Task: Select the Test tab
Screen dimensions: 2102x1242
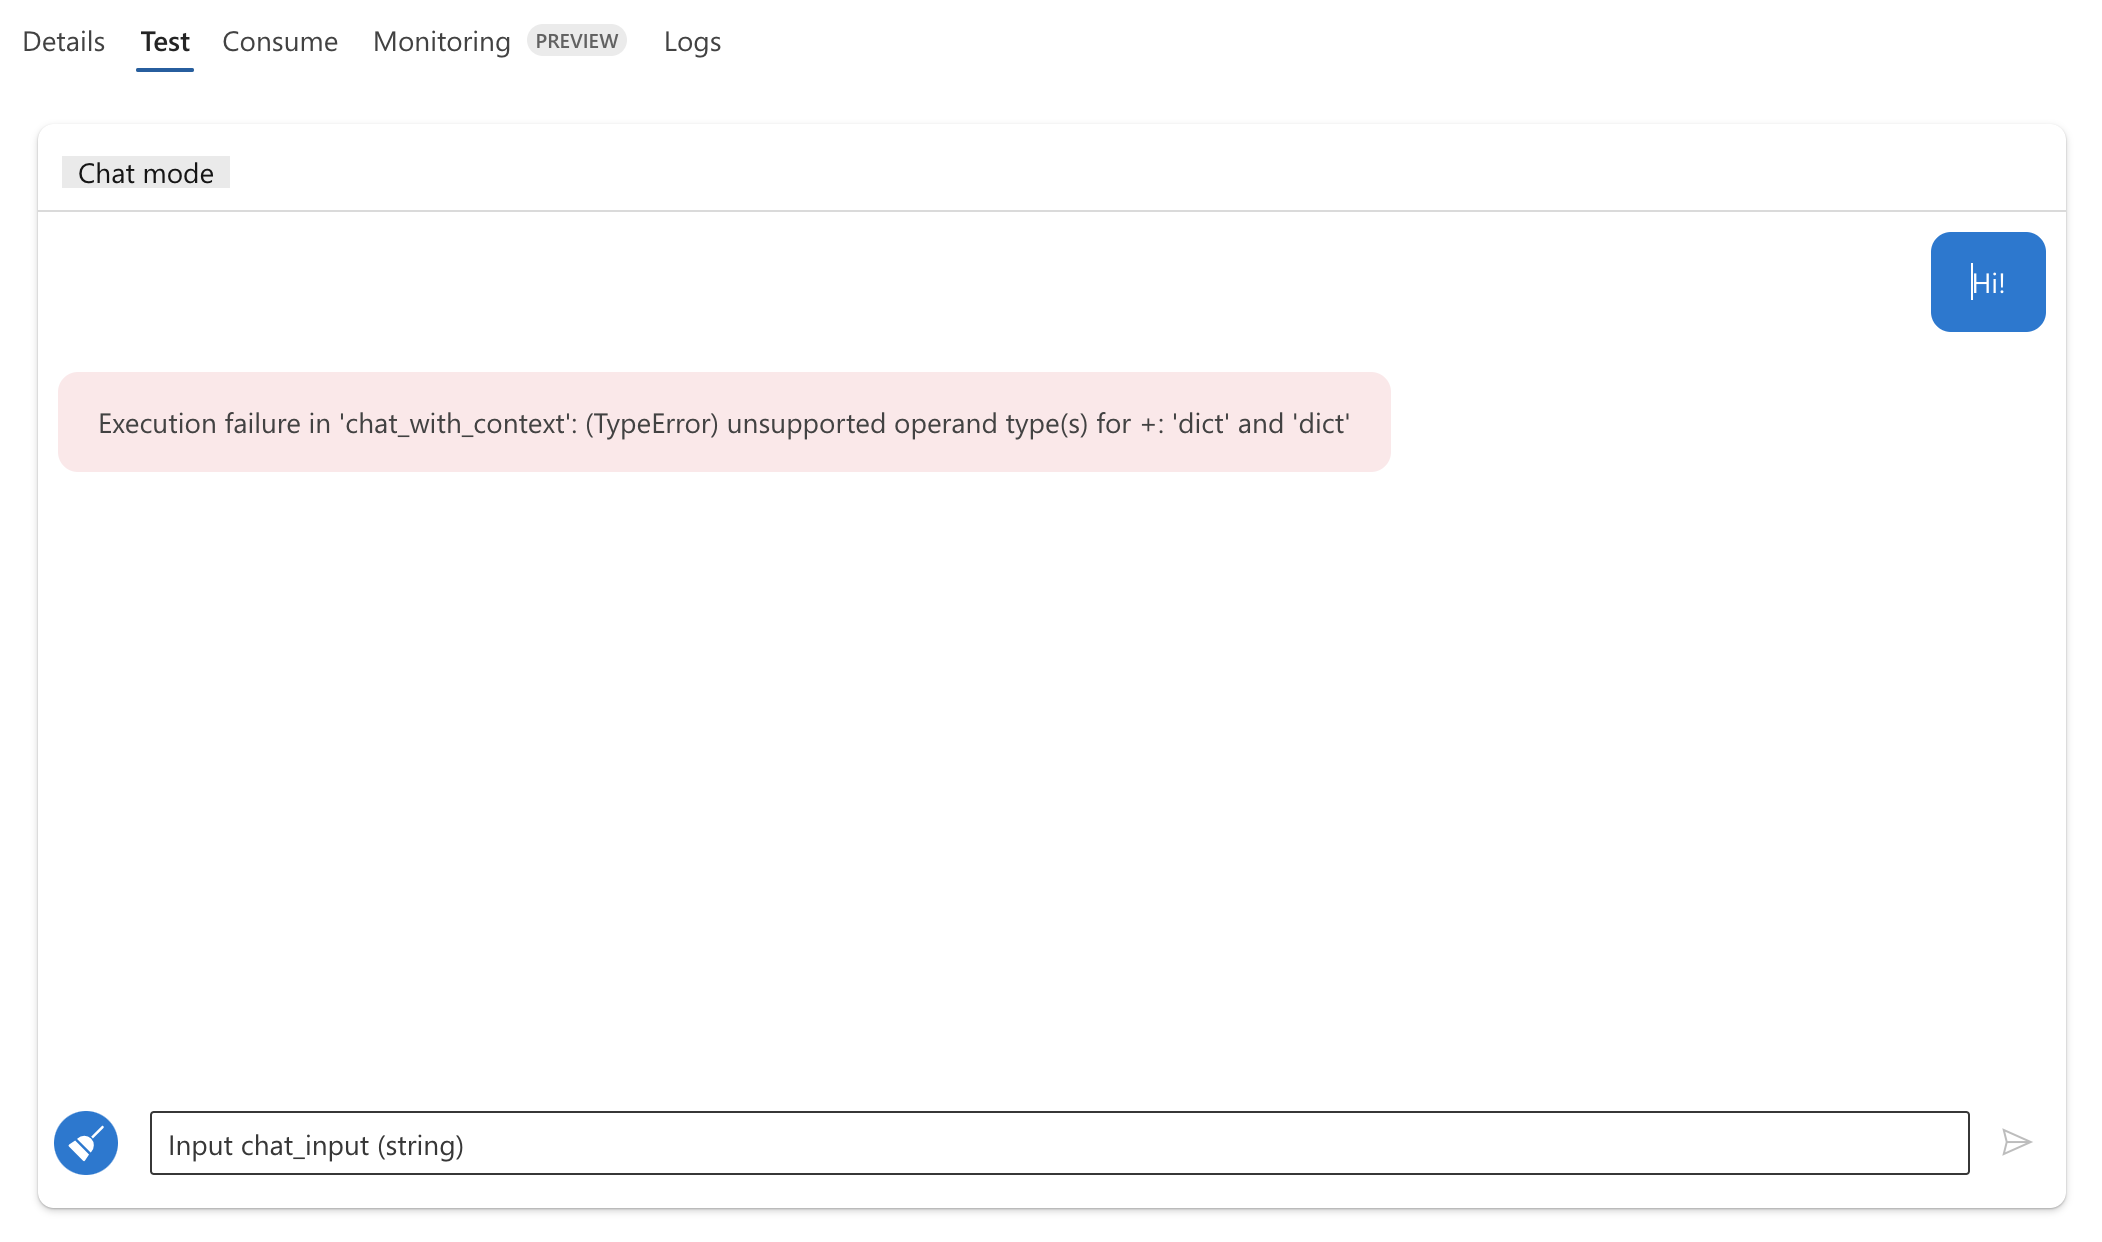Action: click(x=164, y=40)
